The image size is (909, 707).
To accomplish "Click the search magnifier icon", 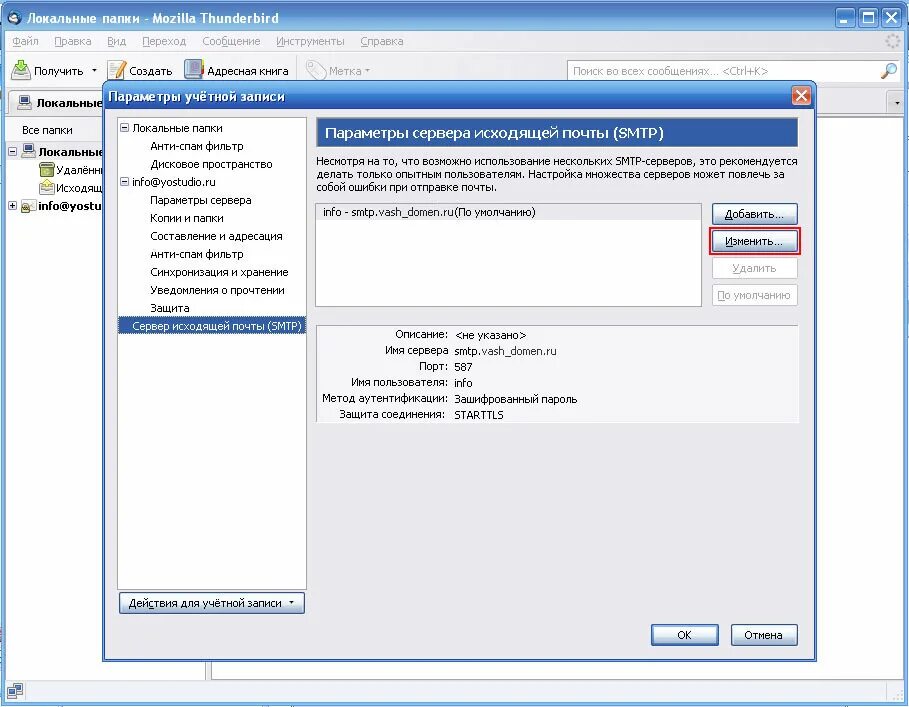I will pyautogui.click(x=889, y=71).
